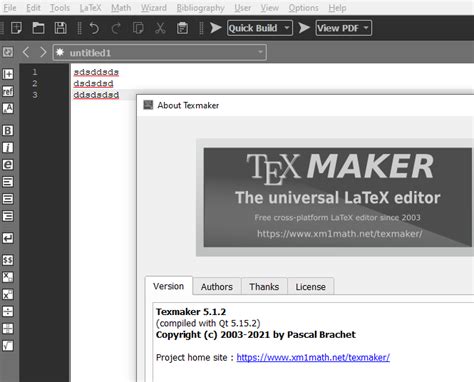Insert superscript from the sidebar
Screen dimensions: 474x382
coord(8,294)
